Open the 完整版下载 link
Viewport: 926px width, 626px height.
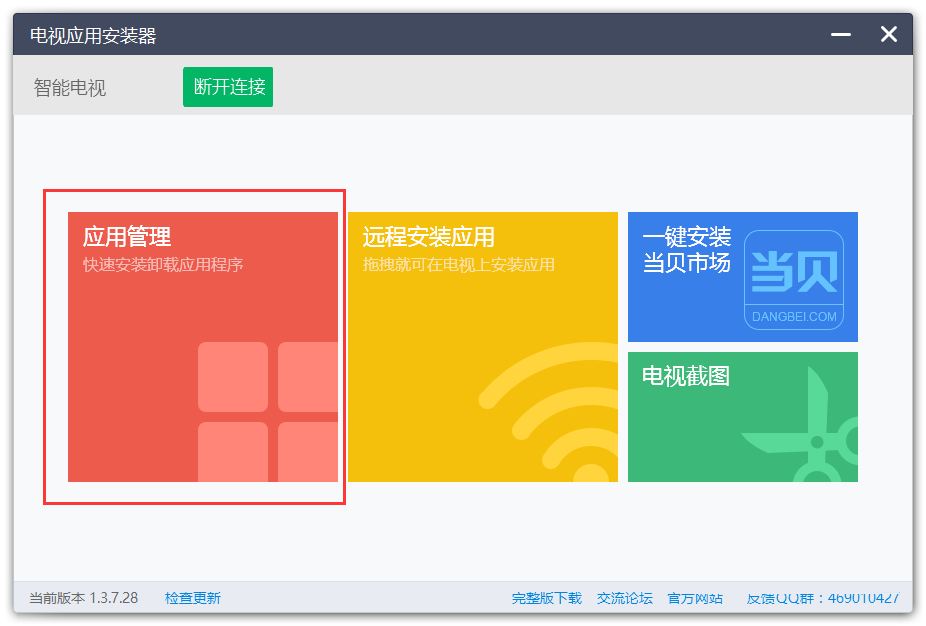546,598
